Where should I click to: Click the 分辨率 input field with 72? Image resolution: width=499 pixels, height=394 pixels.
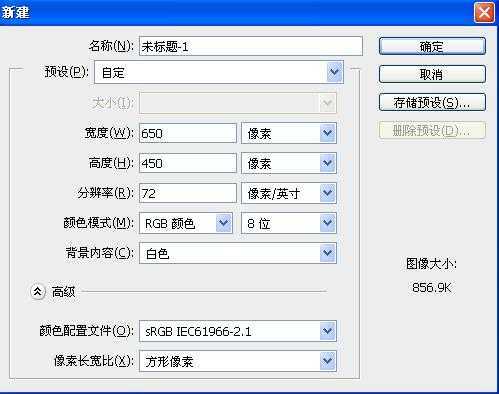point(188,193)
